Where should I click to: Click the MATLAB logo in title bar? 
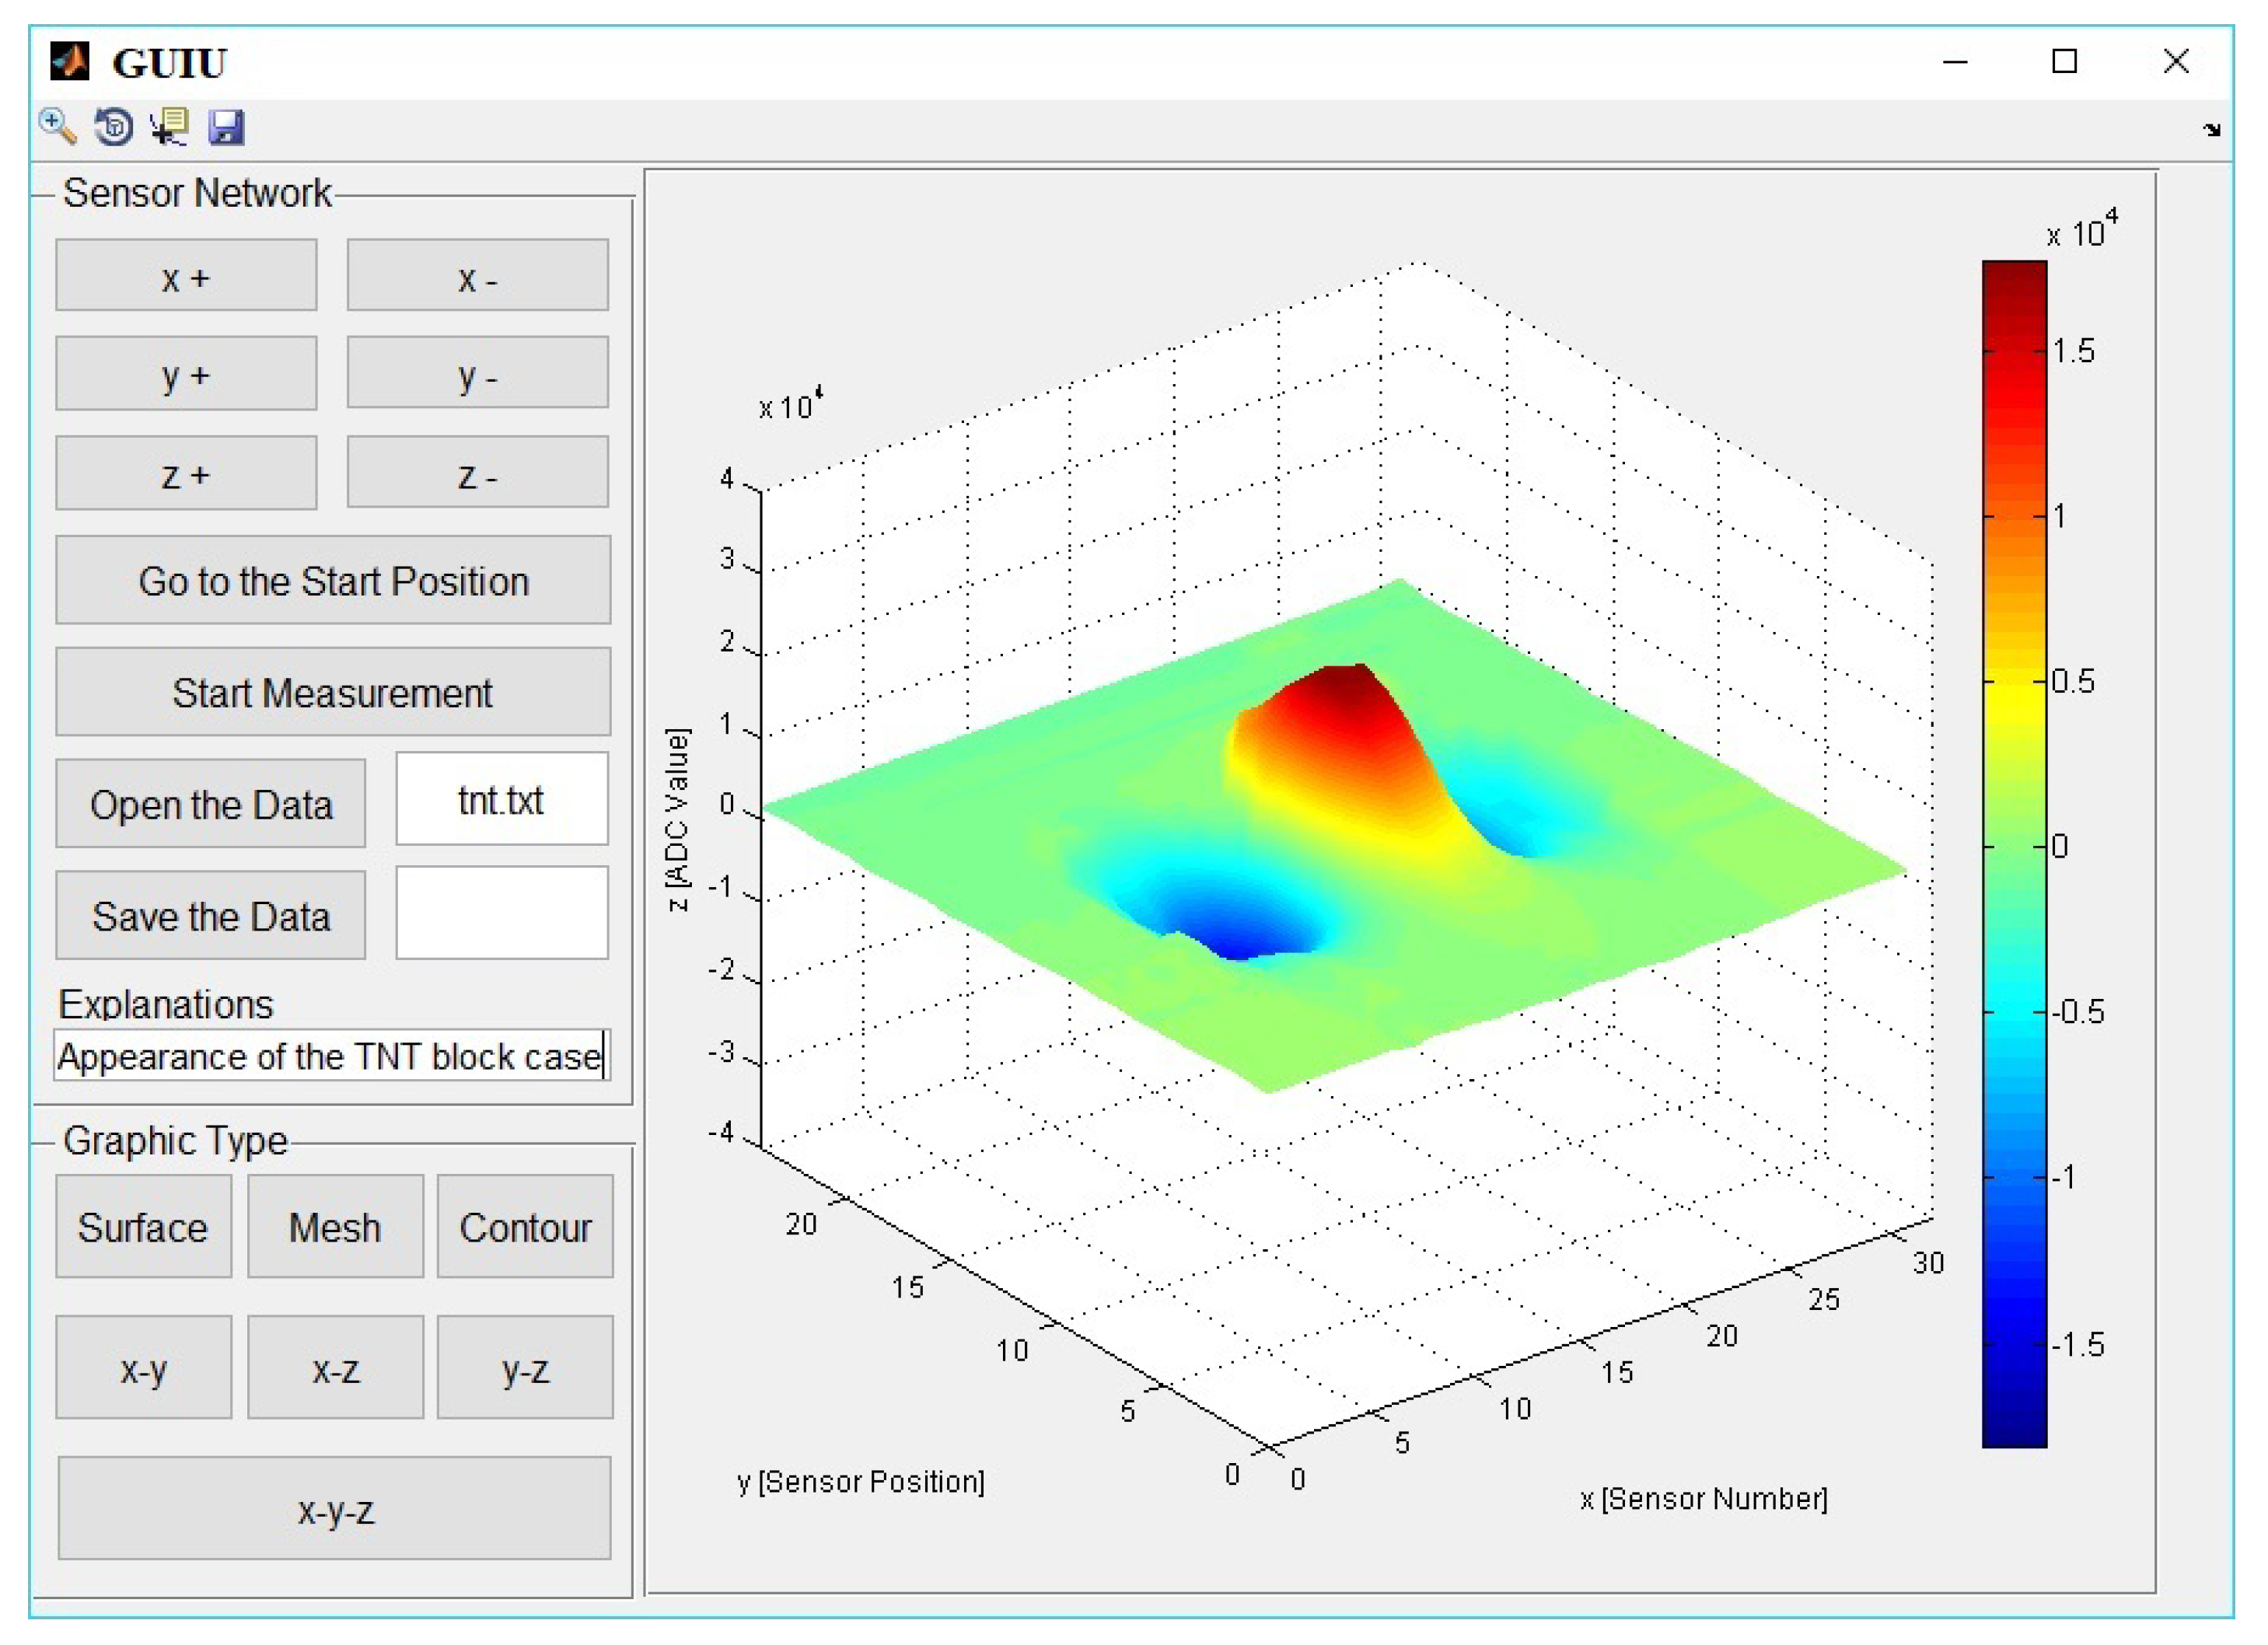click(x=70, y=61)
